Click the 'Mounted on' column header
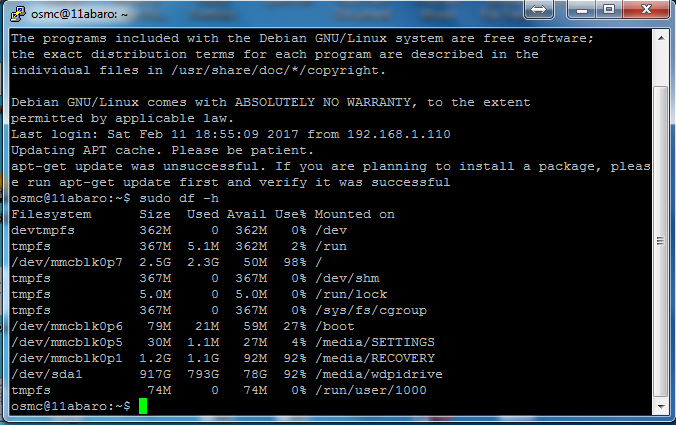 click(x=354, y=214)
